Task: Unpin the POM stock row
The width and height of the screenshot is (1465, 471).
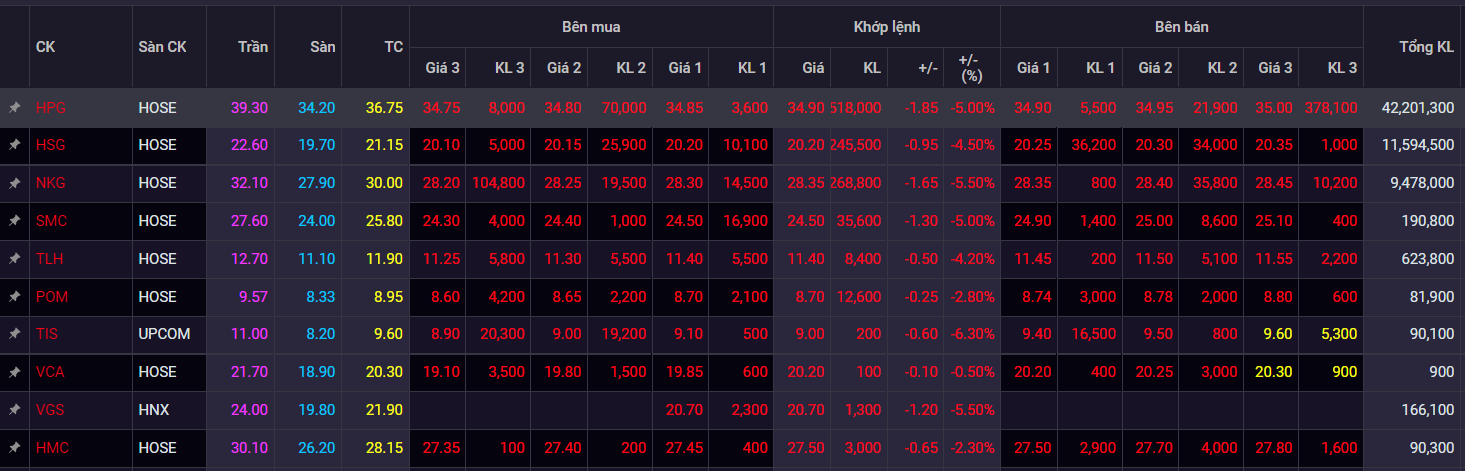Action: tap(15, 297)
